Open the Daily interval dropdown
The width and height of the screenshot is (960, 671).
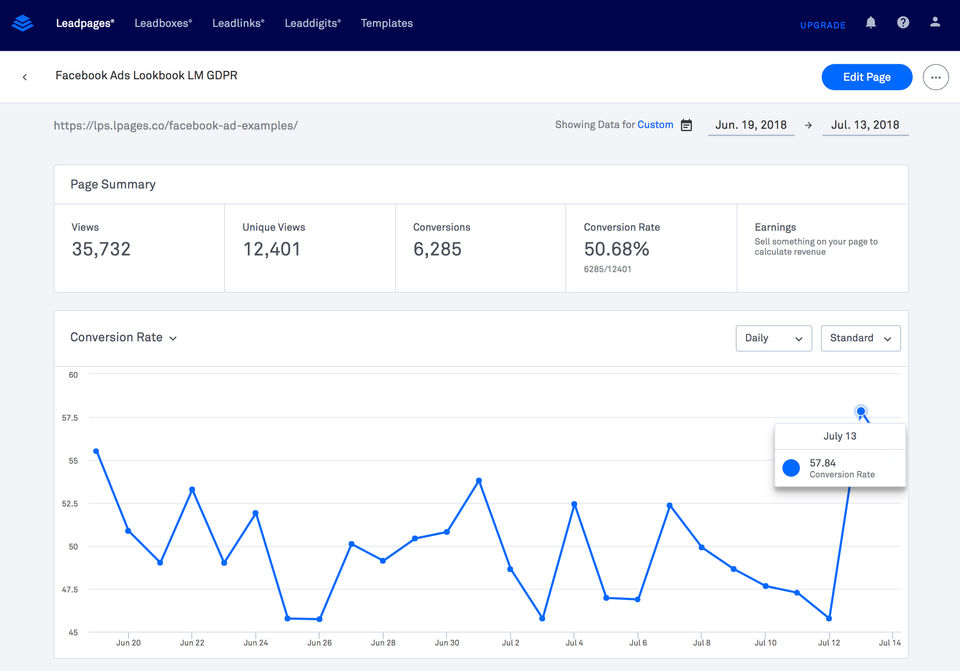[774, 338]
